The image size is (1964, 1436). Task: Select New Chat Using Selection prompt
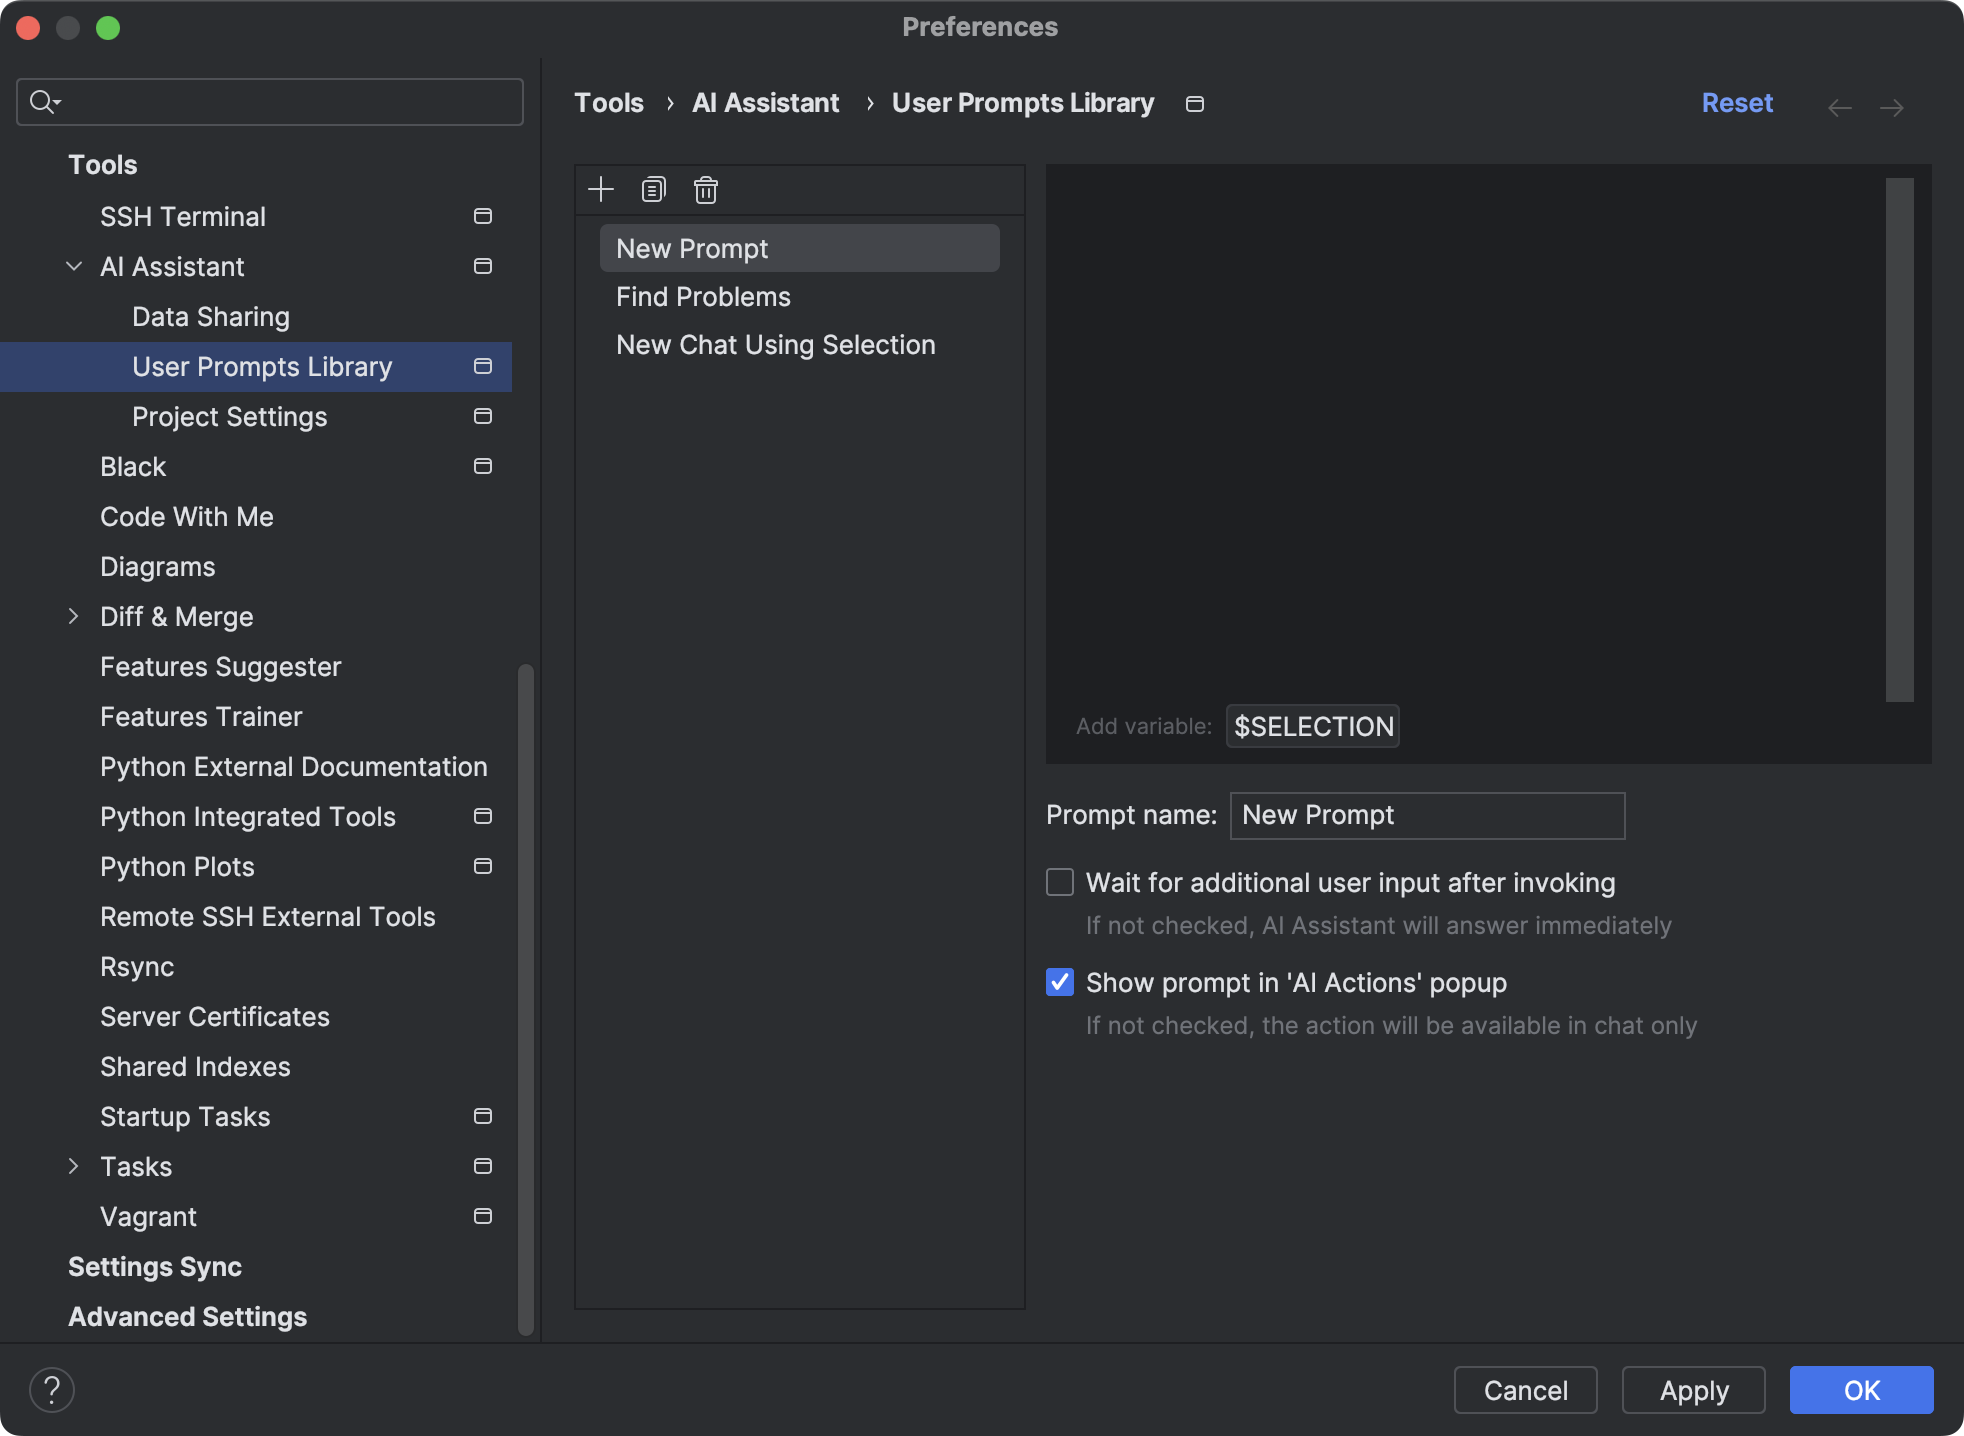[775, 345]
